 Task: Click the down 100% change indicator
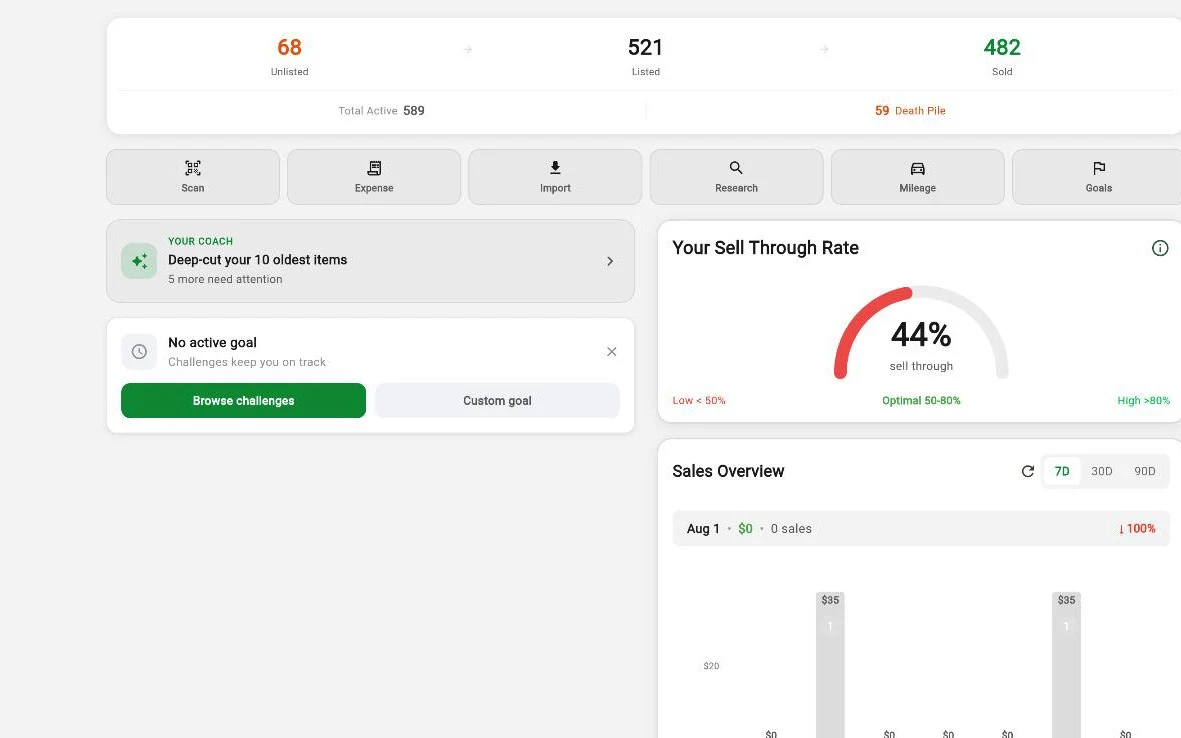(1137, 529)
